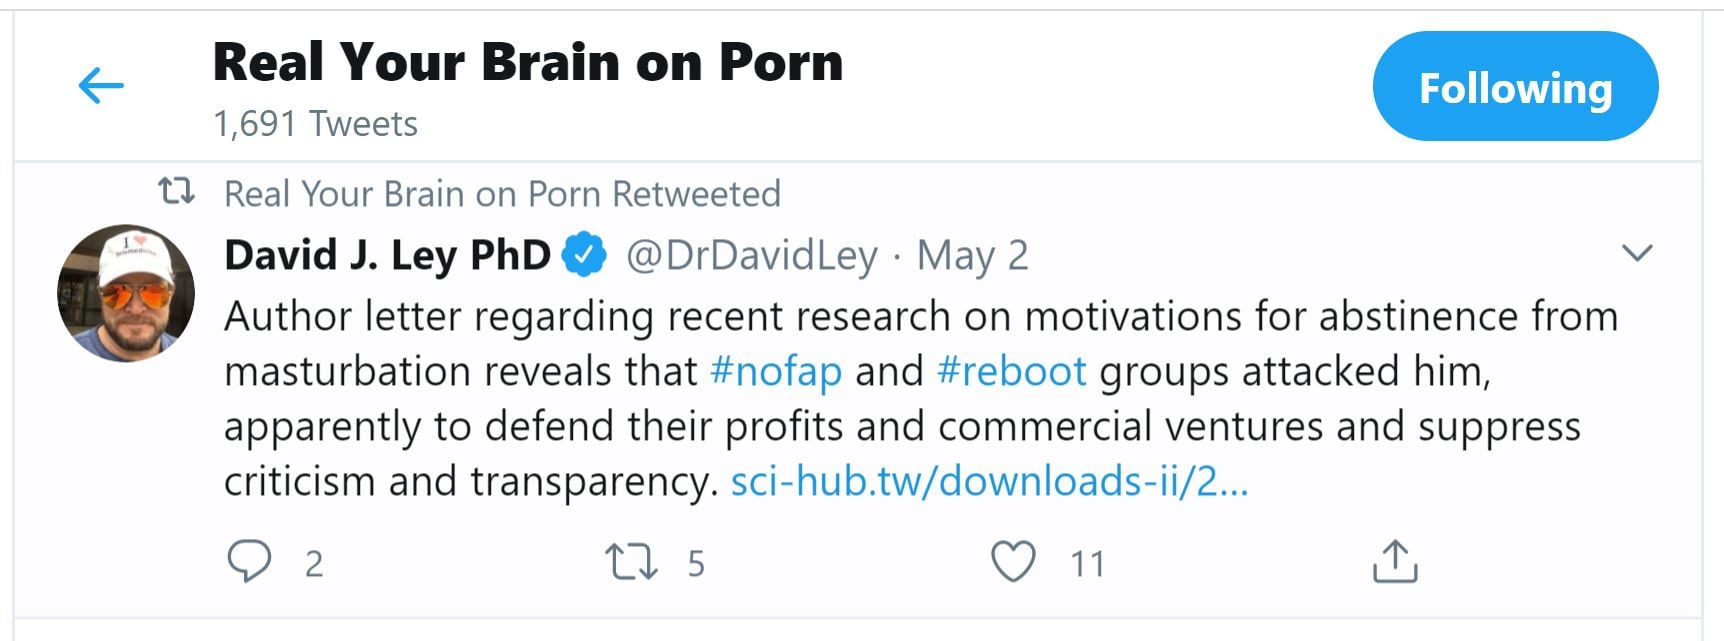Open the #reboot hashtag
The image size is (1724, 641).
click(1011, 372)
